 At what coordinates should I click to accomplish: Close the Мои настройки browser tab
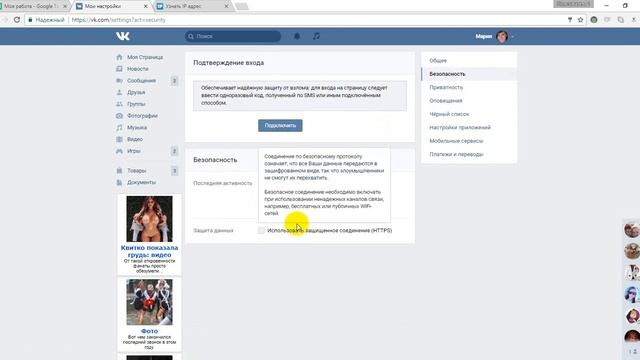coord(146,7)
